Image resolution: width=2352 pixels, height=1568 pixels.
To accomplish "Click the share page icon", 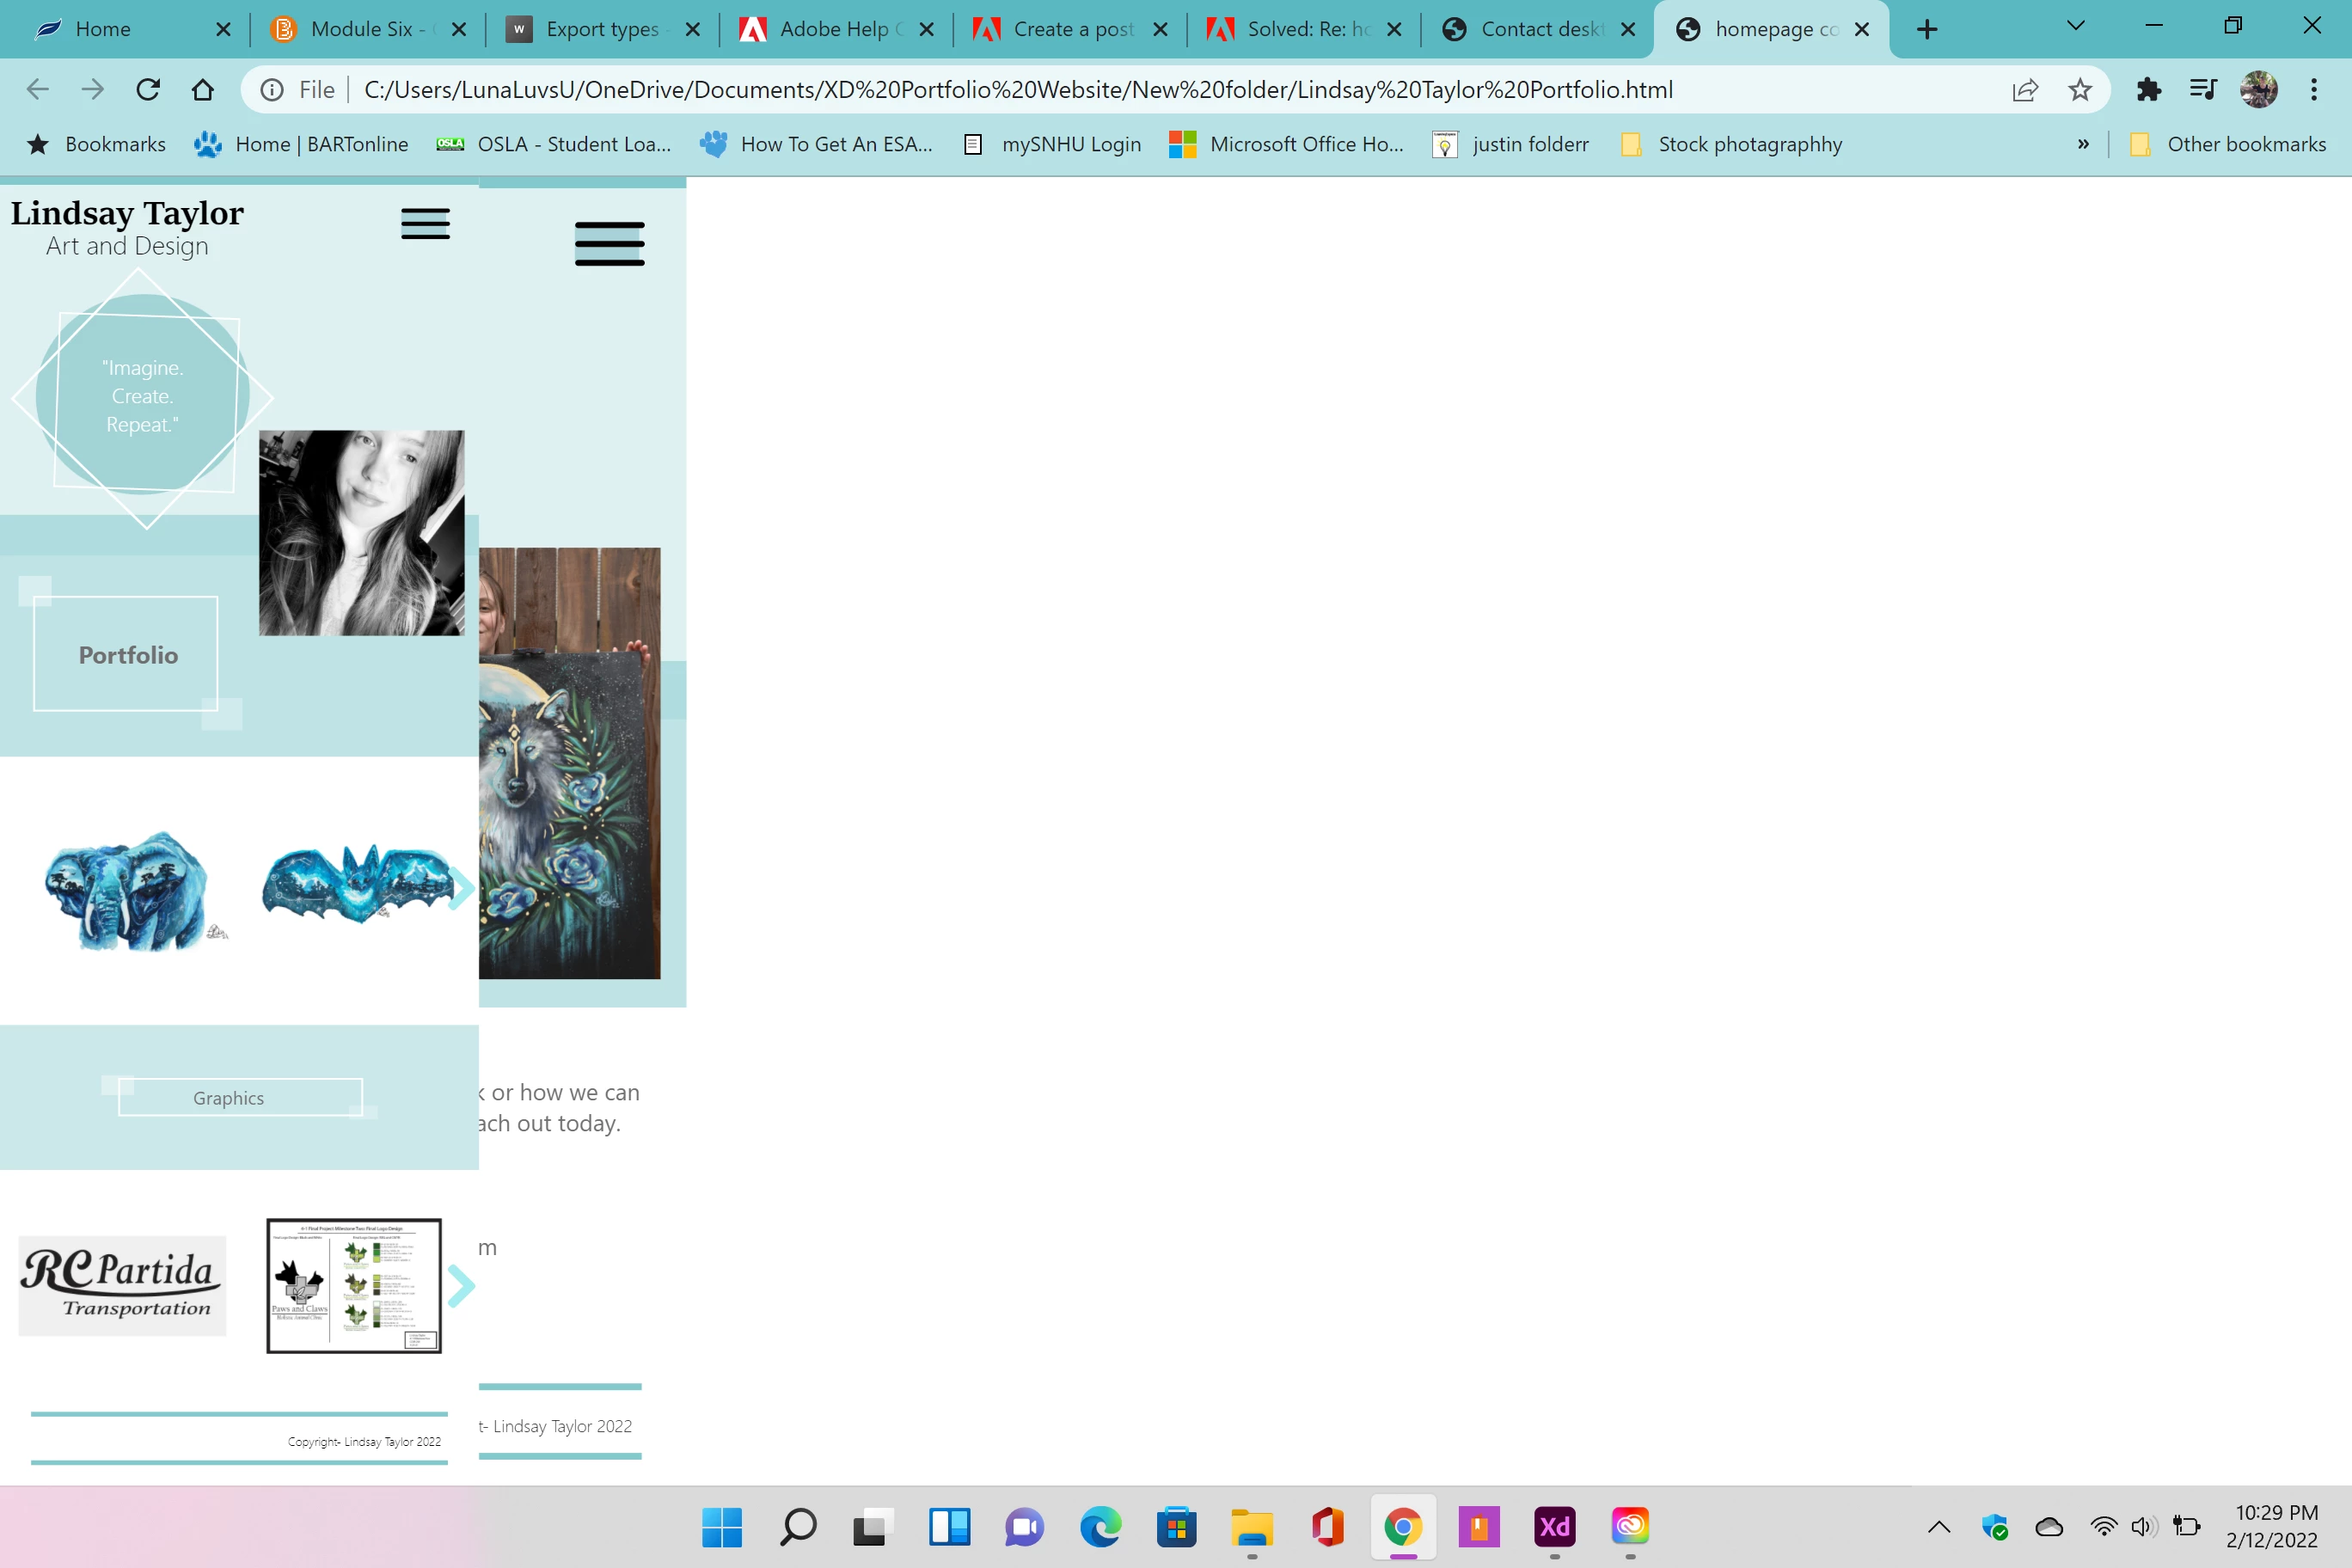I will (2025, 90).
